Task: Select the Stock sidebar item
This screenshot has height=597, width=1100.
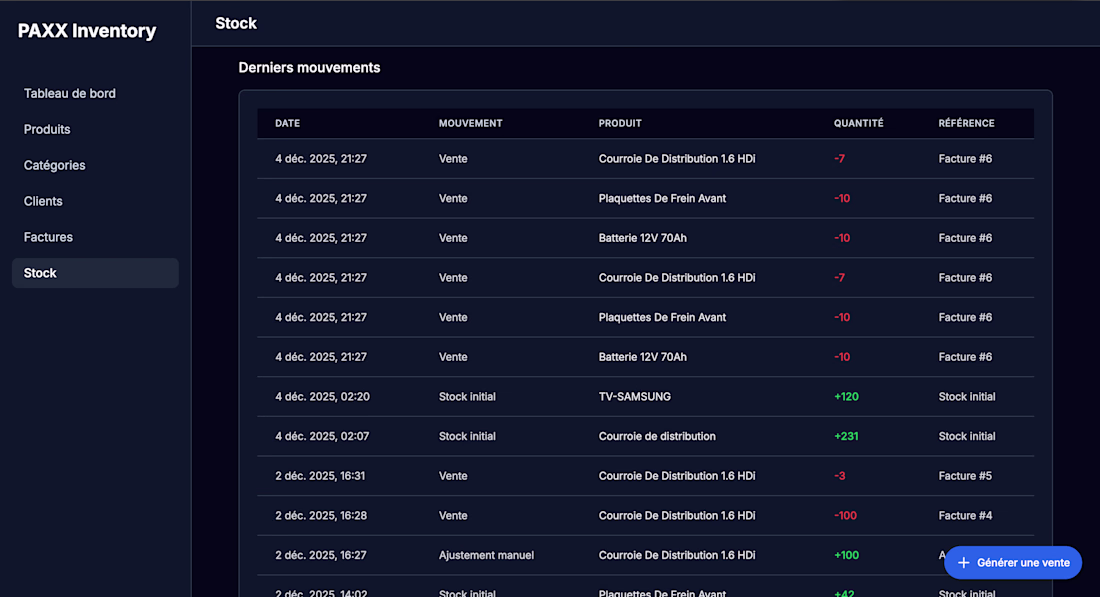Action: tap(40, 274)
